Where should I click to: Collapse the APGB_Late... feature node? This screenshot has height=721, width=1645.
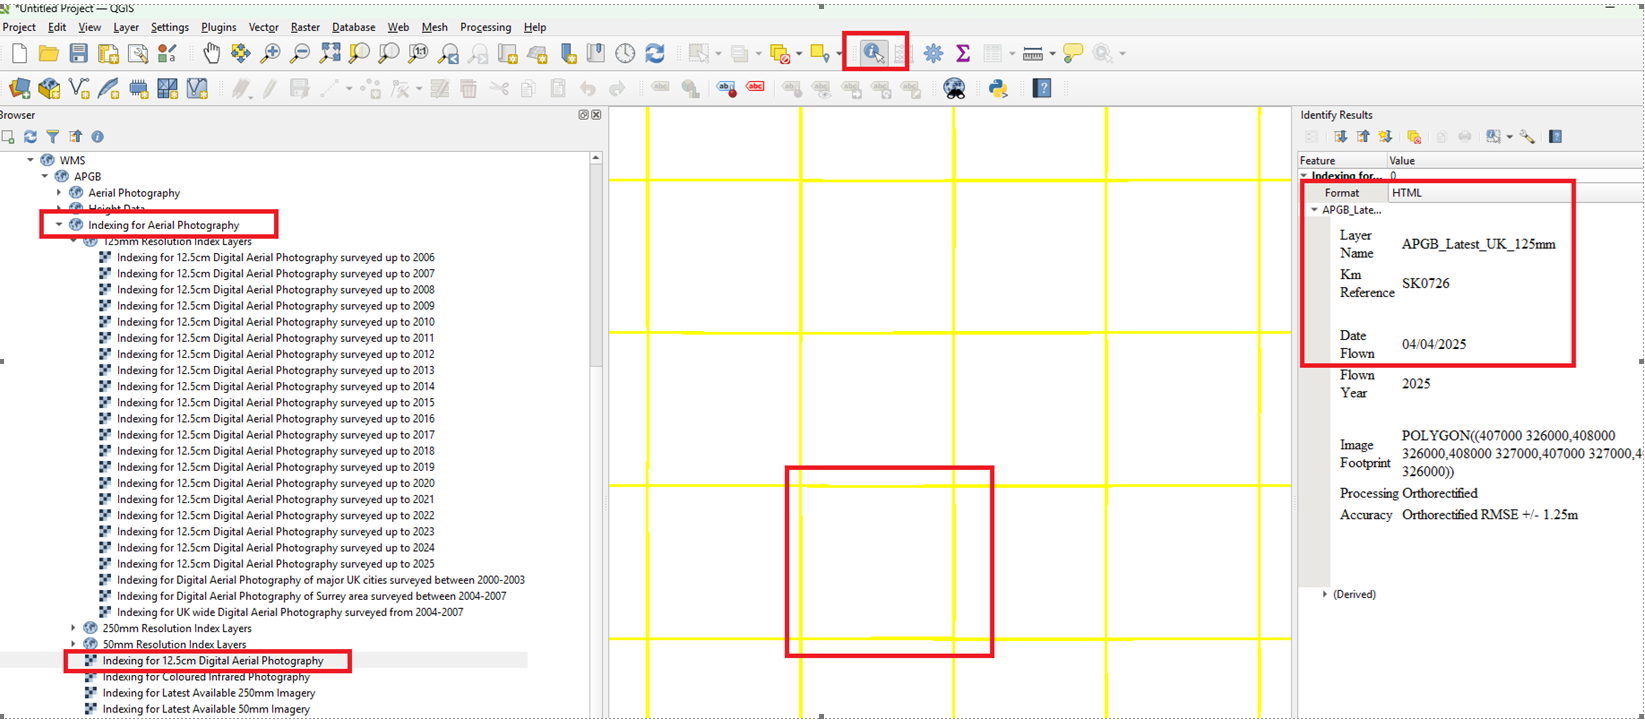point(1314,210)
